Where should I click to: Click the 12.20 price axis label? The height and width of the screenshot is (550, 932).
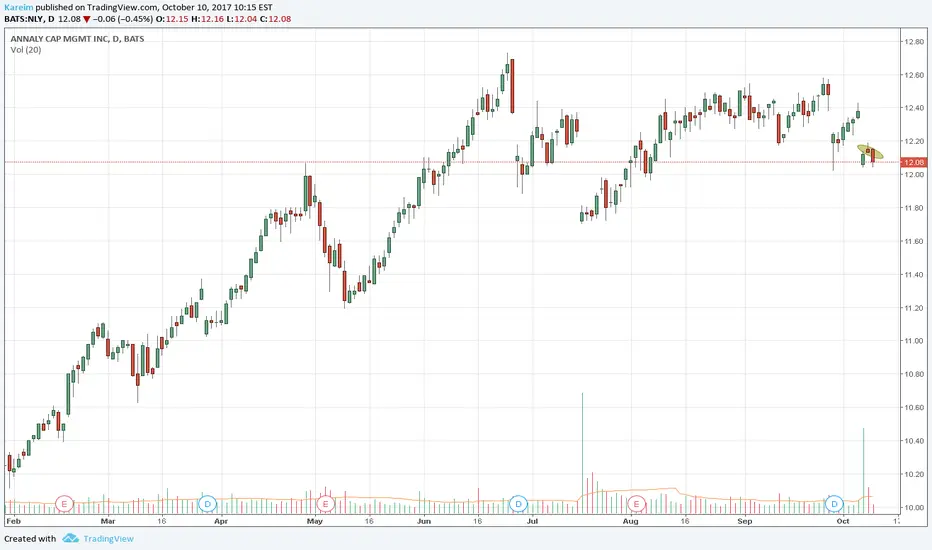[x=914, y=142]
